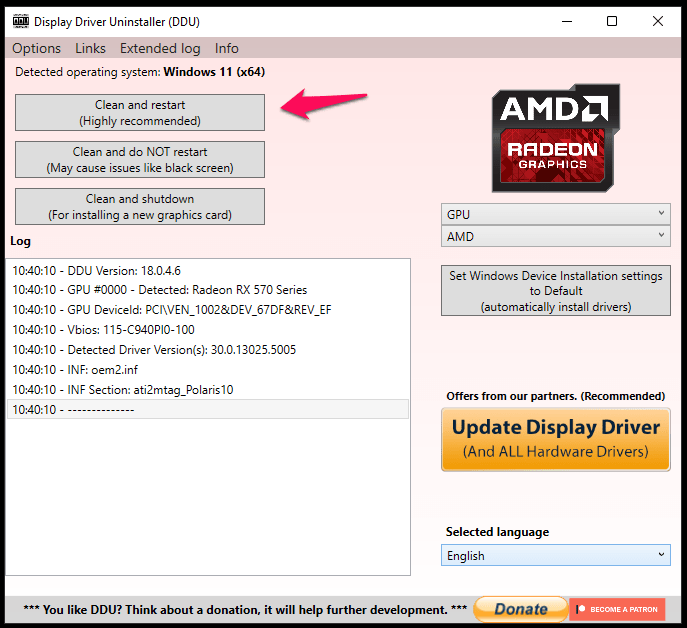
Task: Select the Detected Driver Version(s) log line
Action: (154, 350)
